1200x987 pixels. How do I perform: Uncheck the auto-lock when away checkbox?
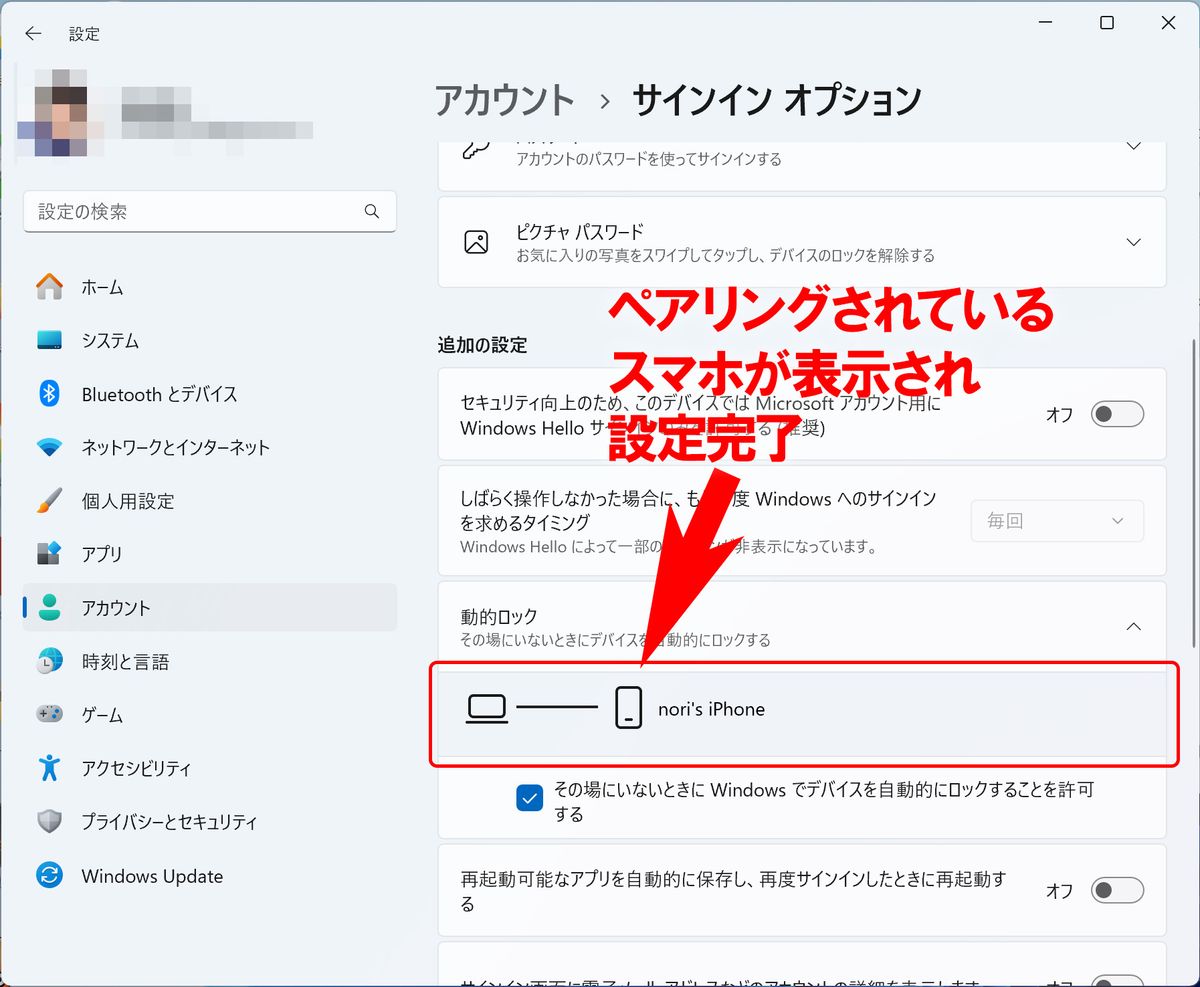(x=530, y=797)
